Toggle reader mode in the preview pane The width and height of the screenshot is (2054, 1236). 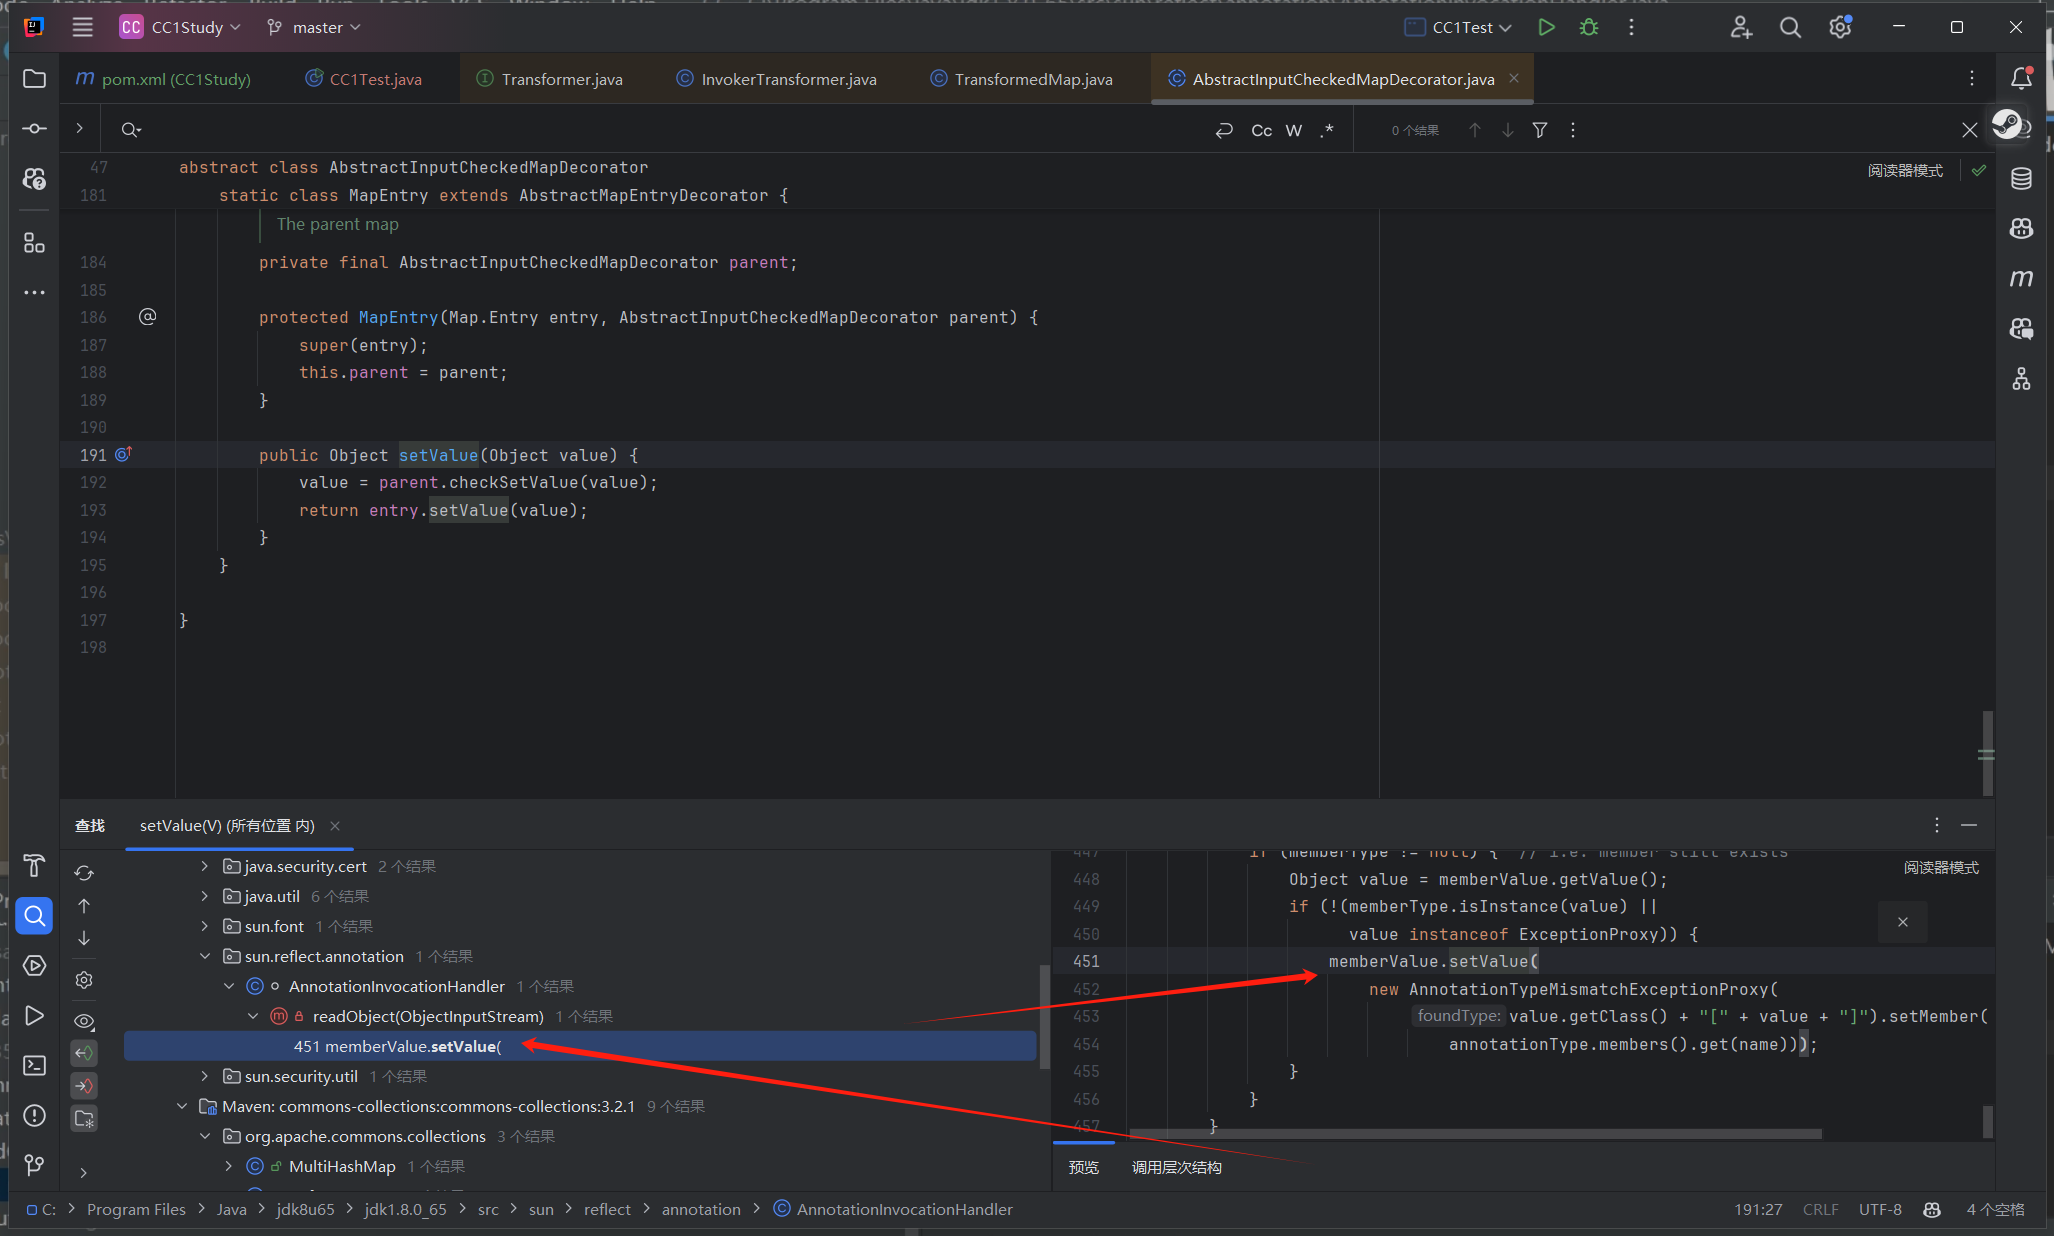point(1941,867)
